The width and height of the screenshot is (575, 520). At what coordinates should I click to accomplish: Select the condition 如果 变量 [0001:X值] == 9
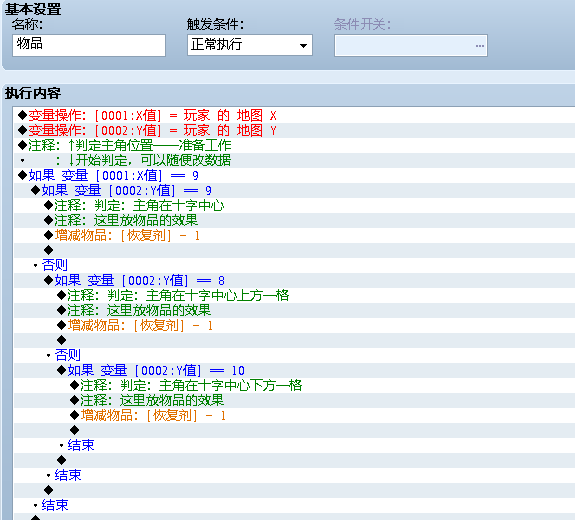click(108, 176)
